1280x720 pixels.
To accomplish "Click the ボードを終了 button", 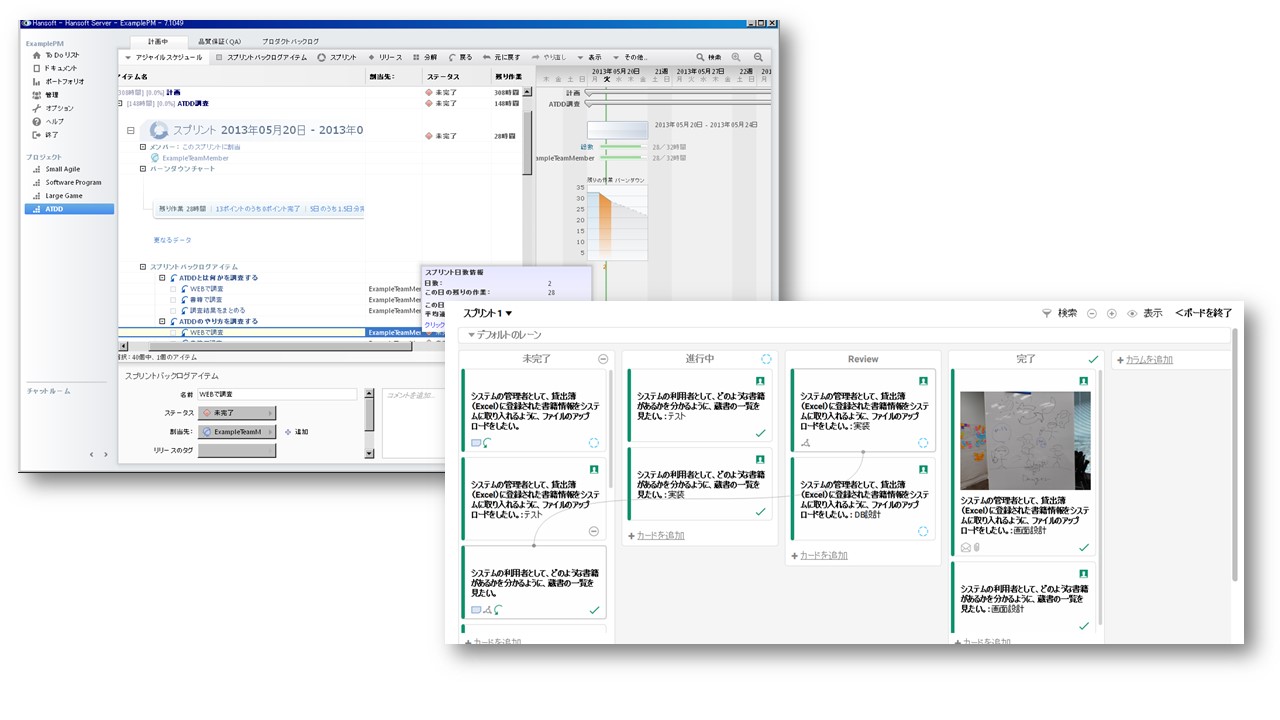I will pos(1204,313).
